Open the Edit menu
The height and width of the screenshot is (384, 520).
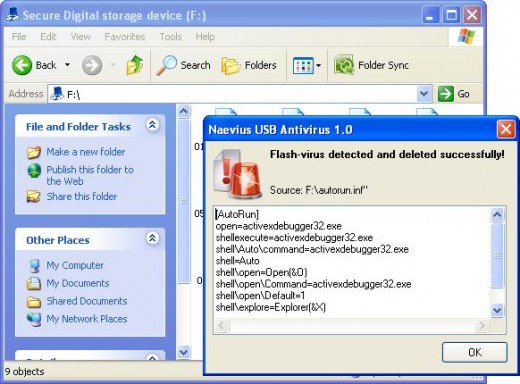[x=48, y=36]
